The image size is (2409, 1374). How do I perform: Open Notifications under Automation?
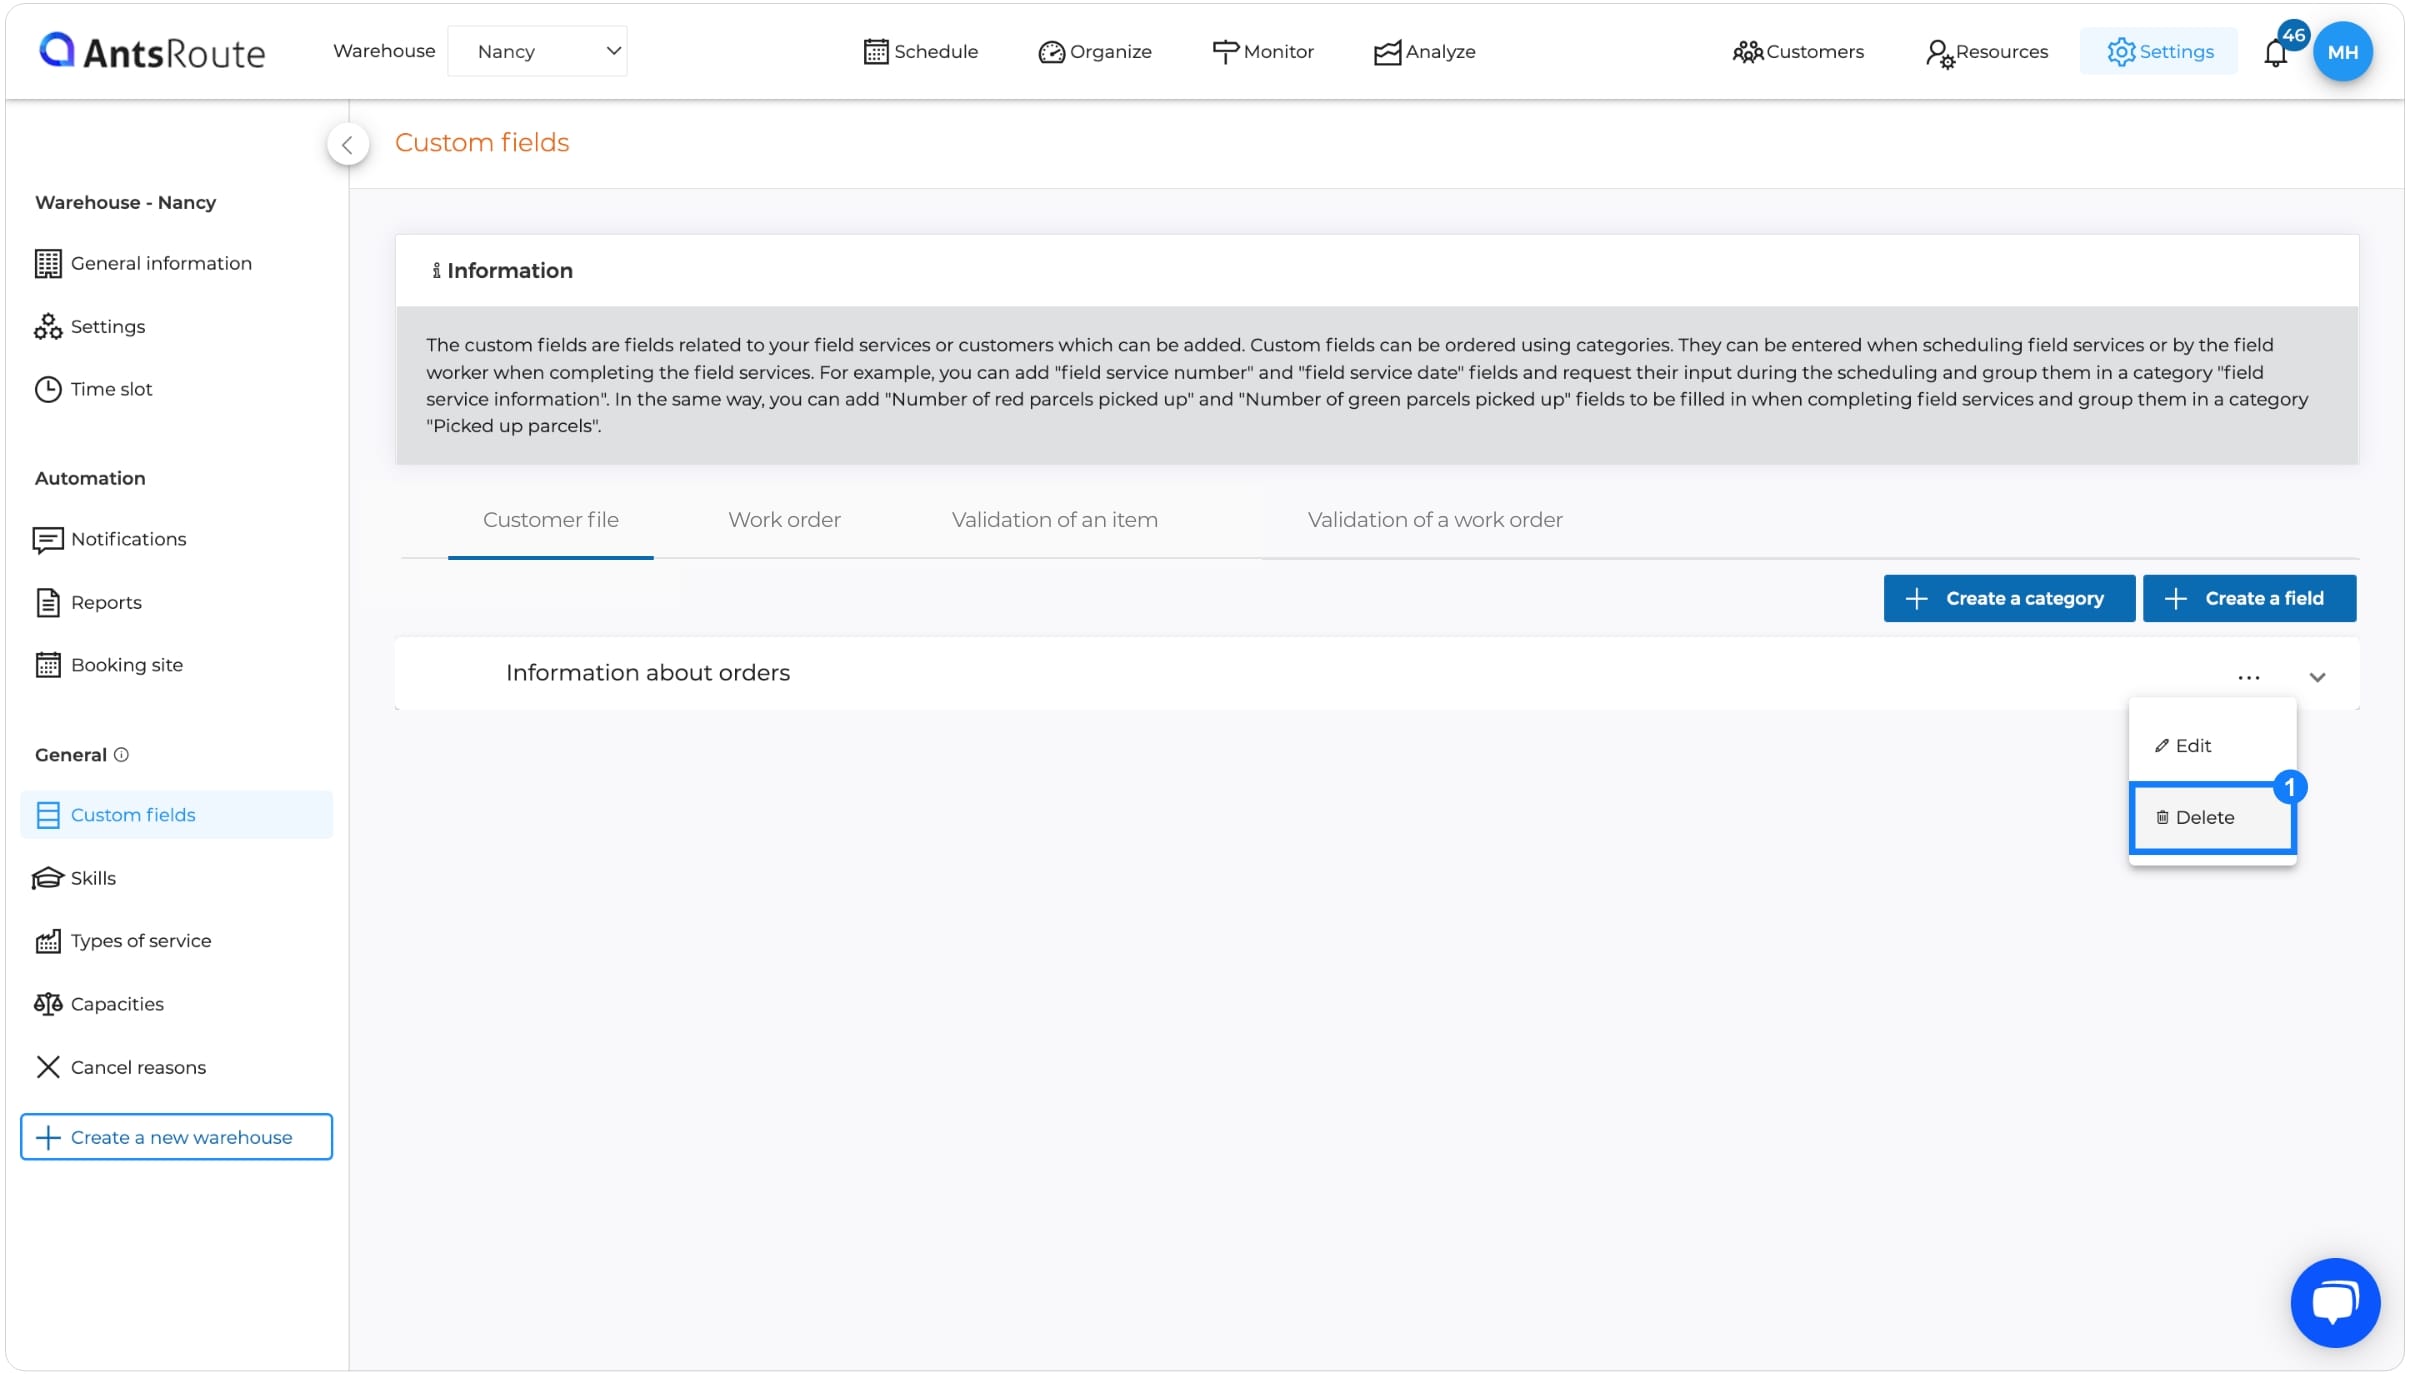(x=110, y=539)
